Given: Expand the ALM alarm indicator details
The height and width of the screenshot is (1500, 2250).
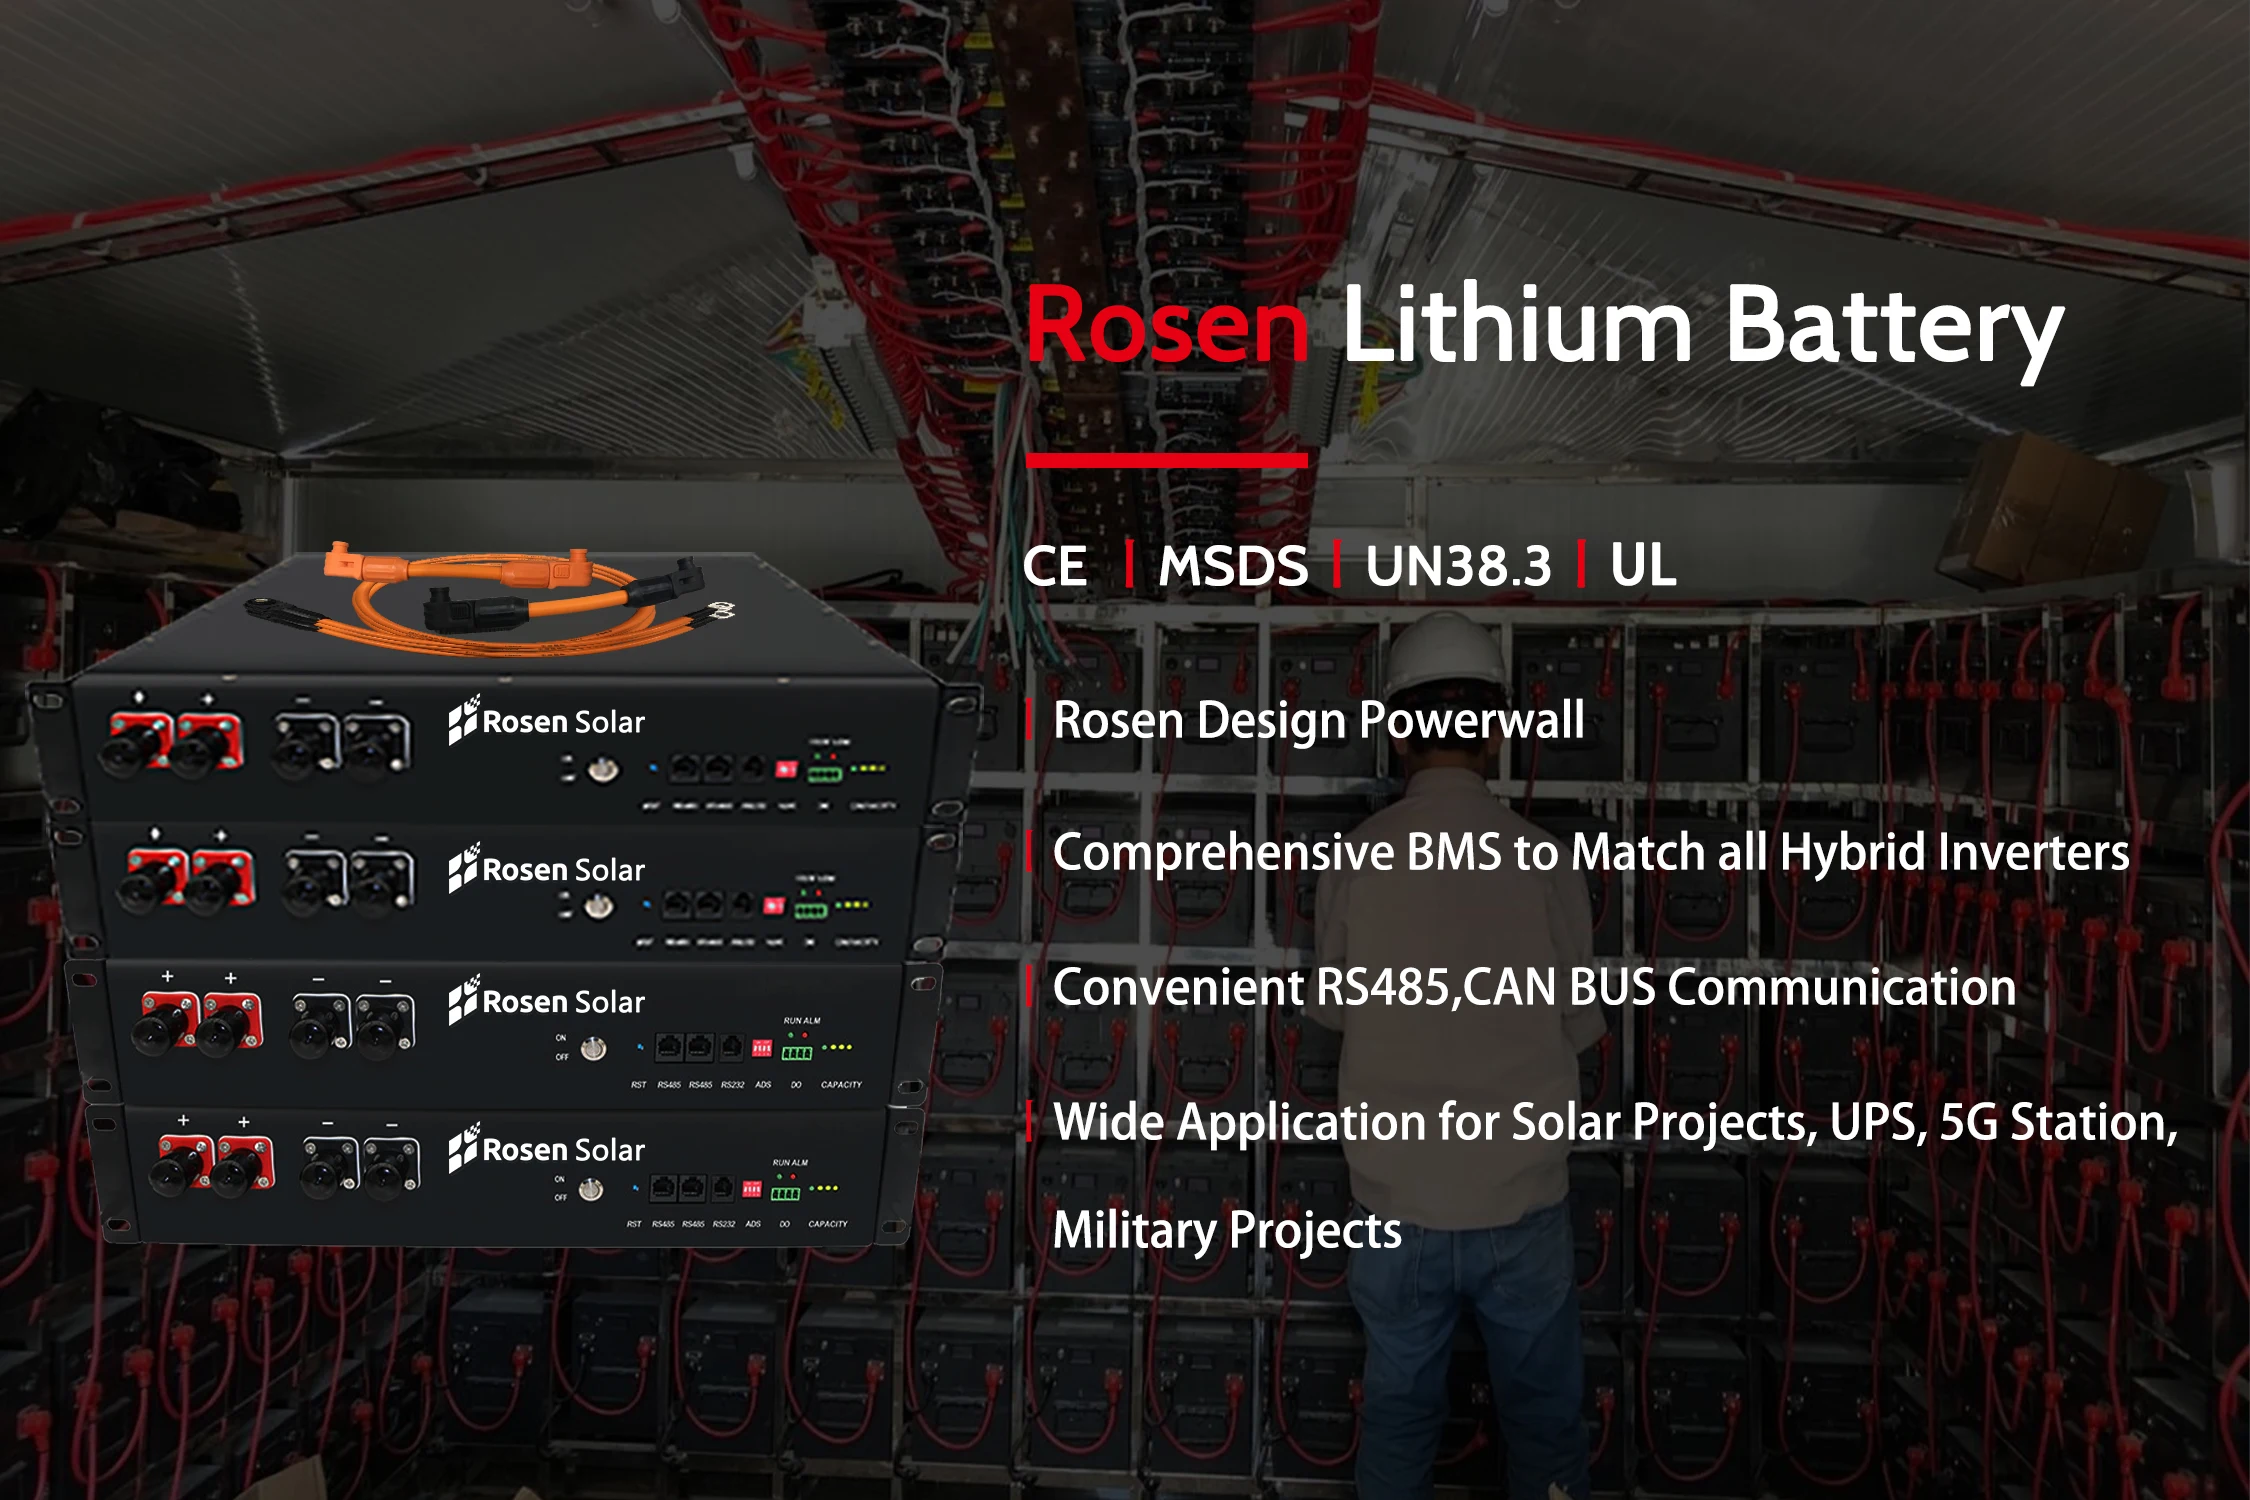Looking at the screenshot, I should (x=805, y=1035).
